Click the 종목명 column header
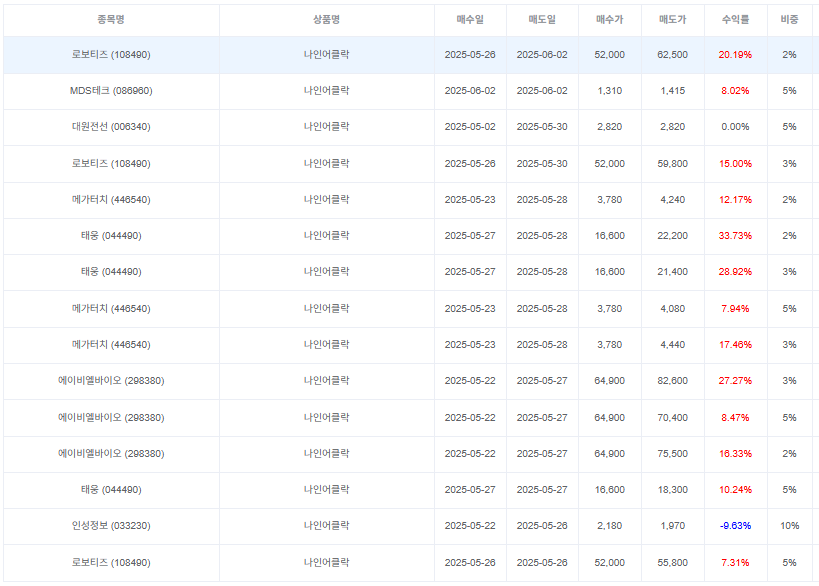This screenshot has width=819, height=586. [111, 20]
